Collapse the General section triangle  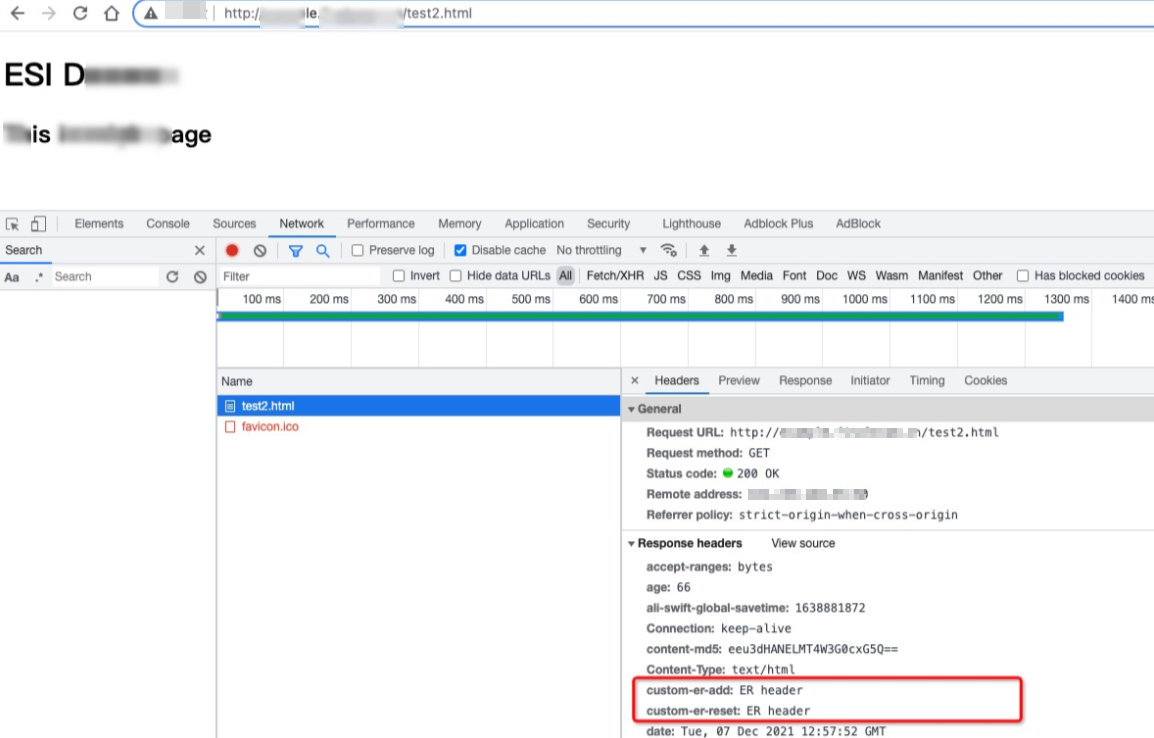coord(631,409)
